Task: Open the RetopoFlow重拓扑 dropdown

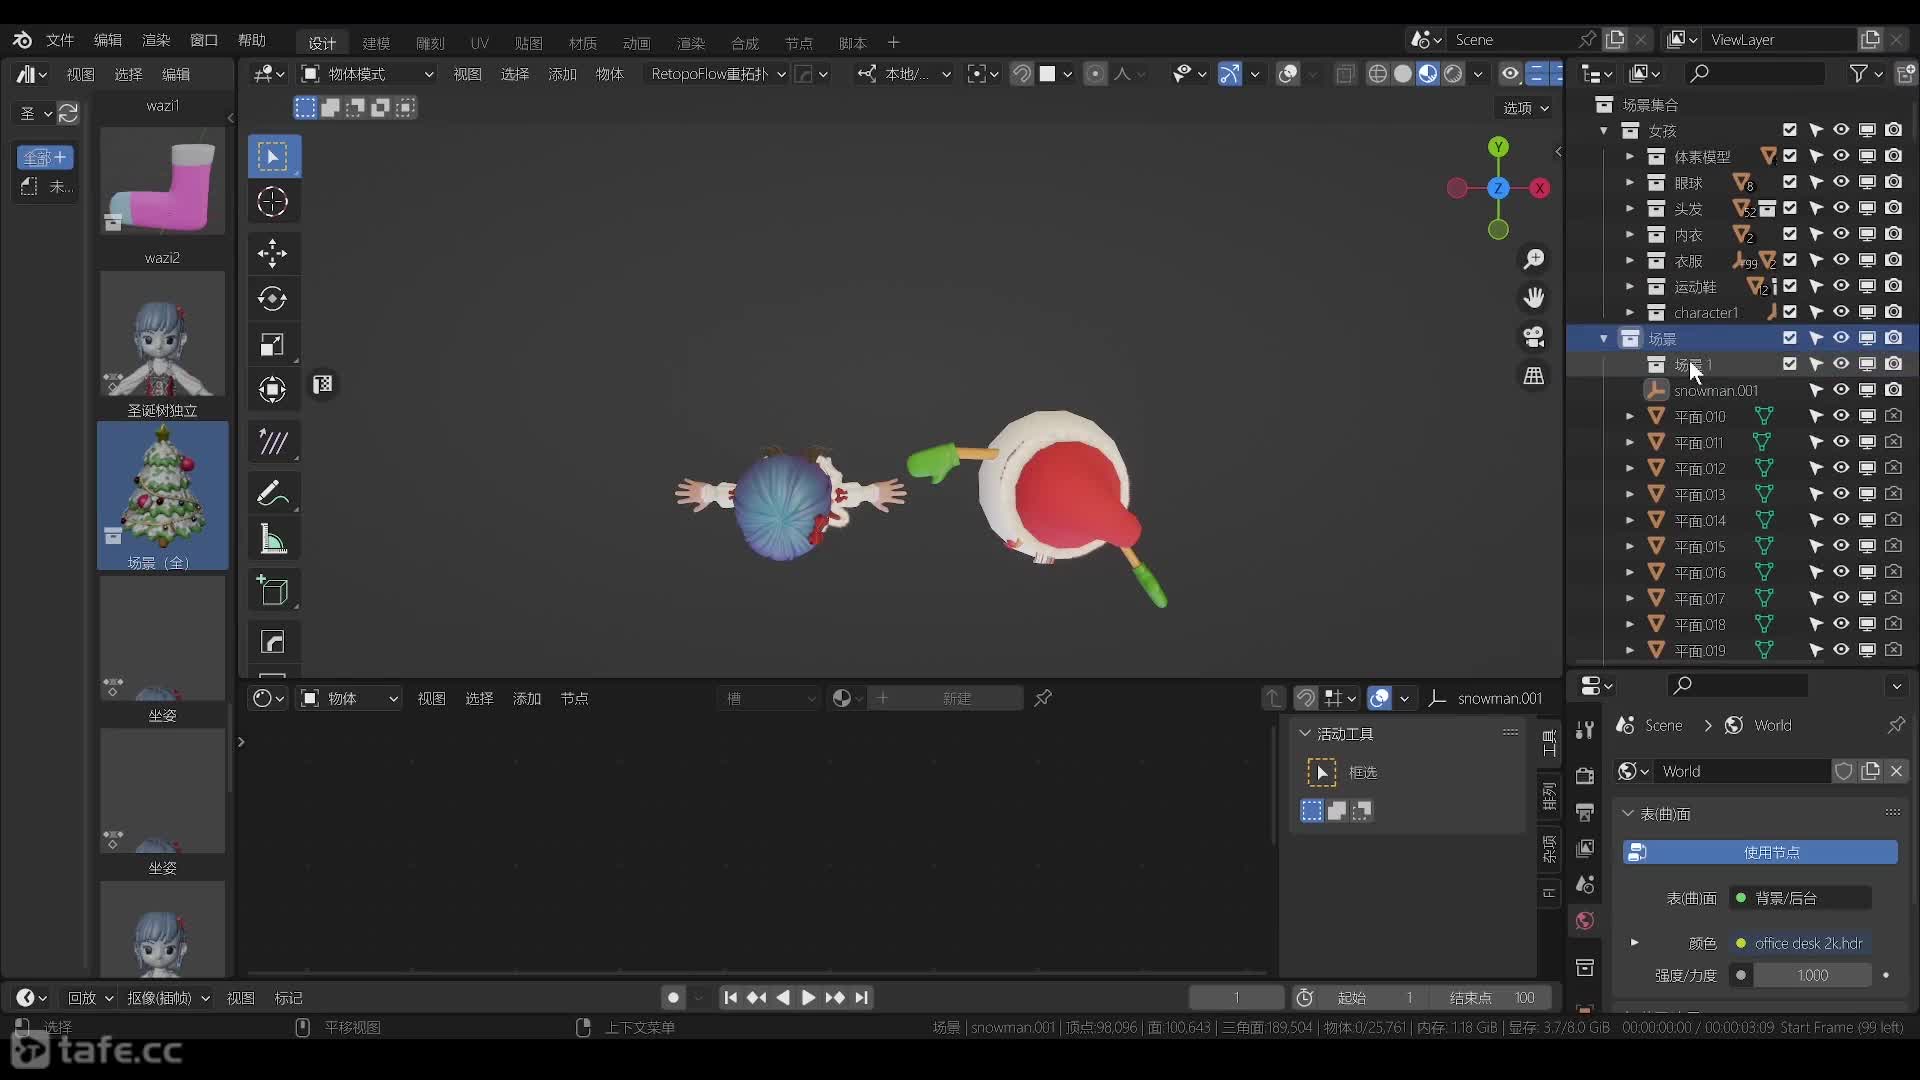Action: (x=716, y=74)
